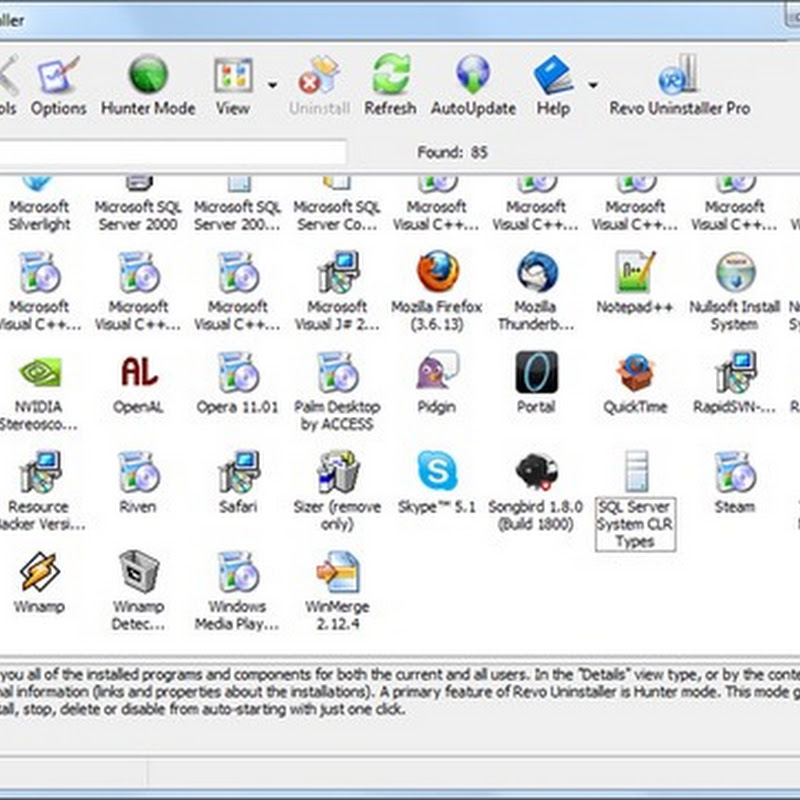Choose the Windows Media Player entry
Image resolution: width=800 pixels, height=800 pixels.
coord(237,591)
